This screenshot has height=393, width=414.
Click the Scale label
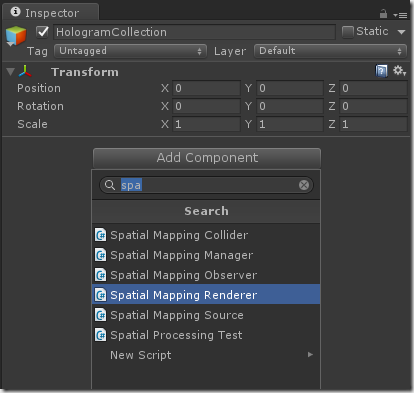click(32, 124)
